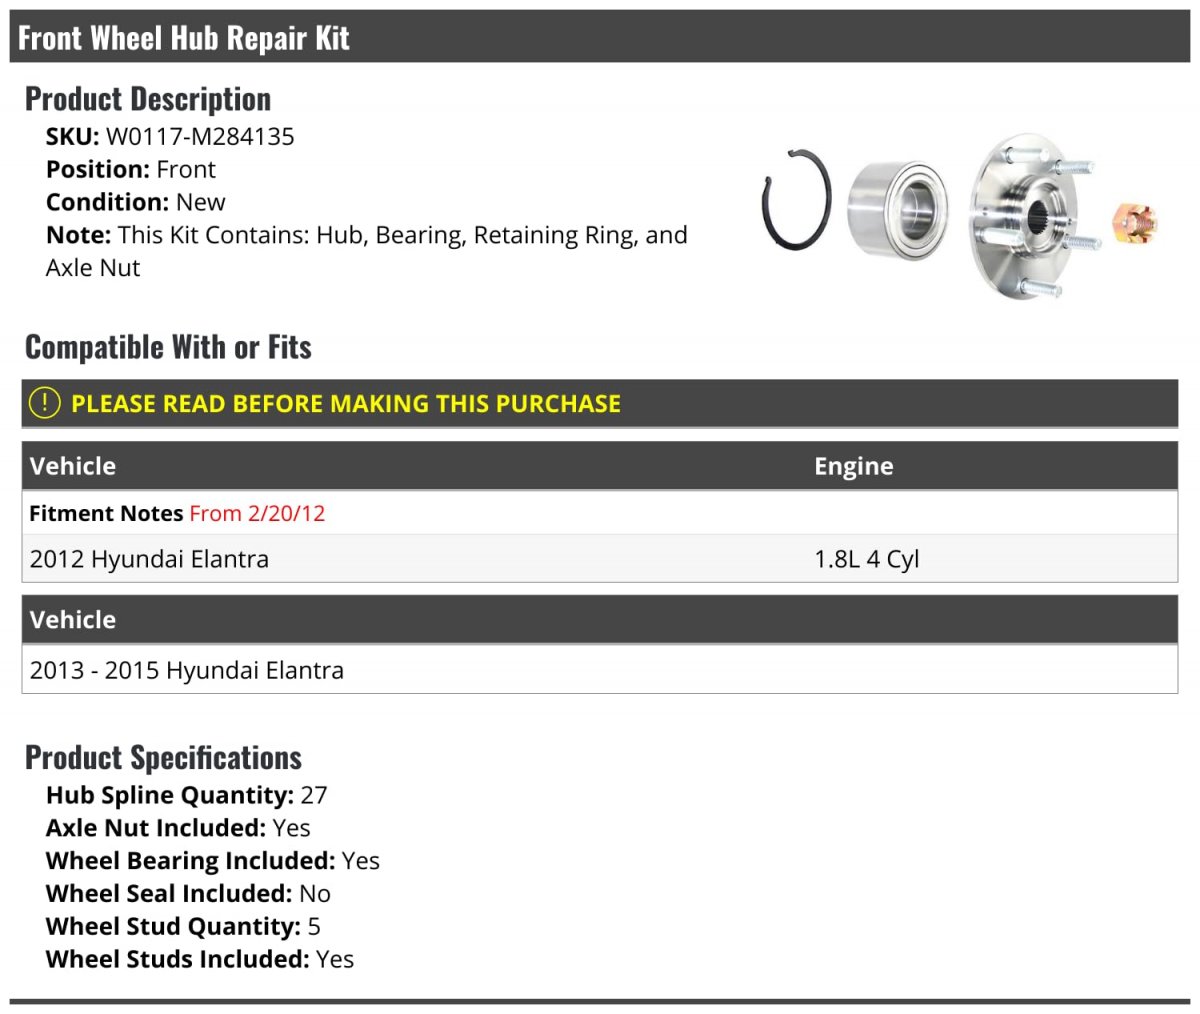This screenshot has height=1014, width=1200.
Task: Click the Front Wheel Hub Repair Kit title
Action: [x=184, y=38]
